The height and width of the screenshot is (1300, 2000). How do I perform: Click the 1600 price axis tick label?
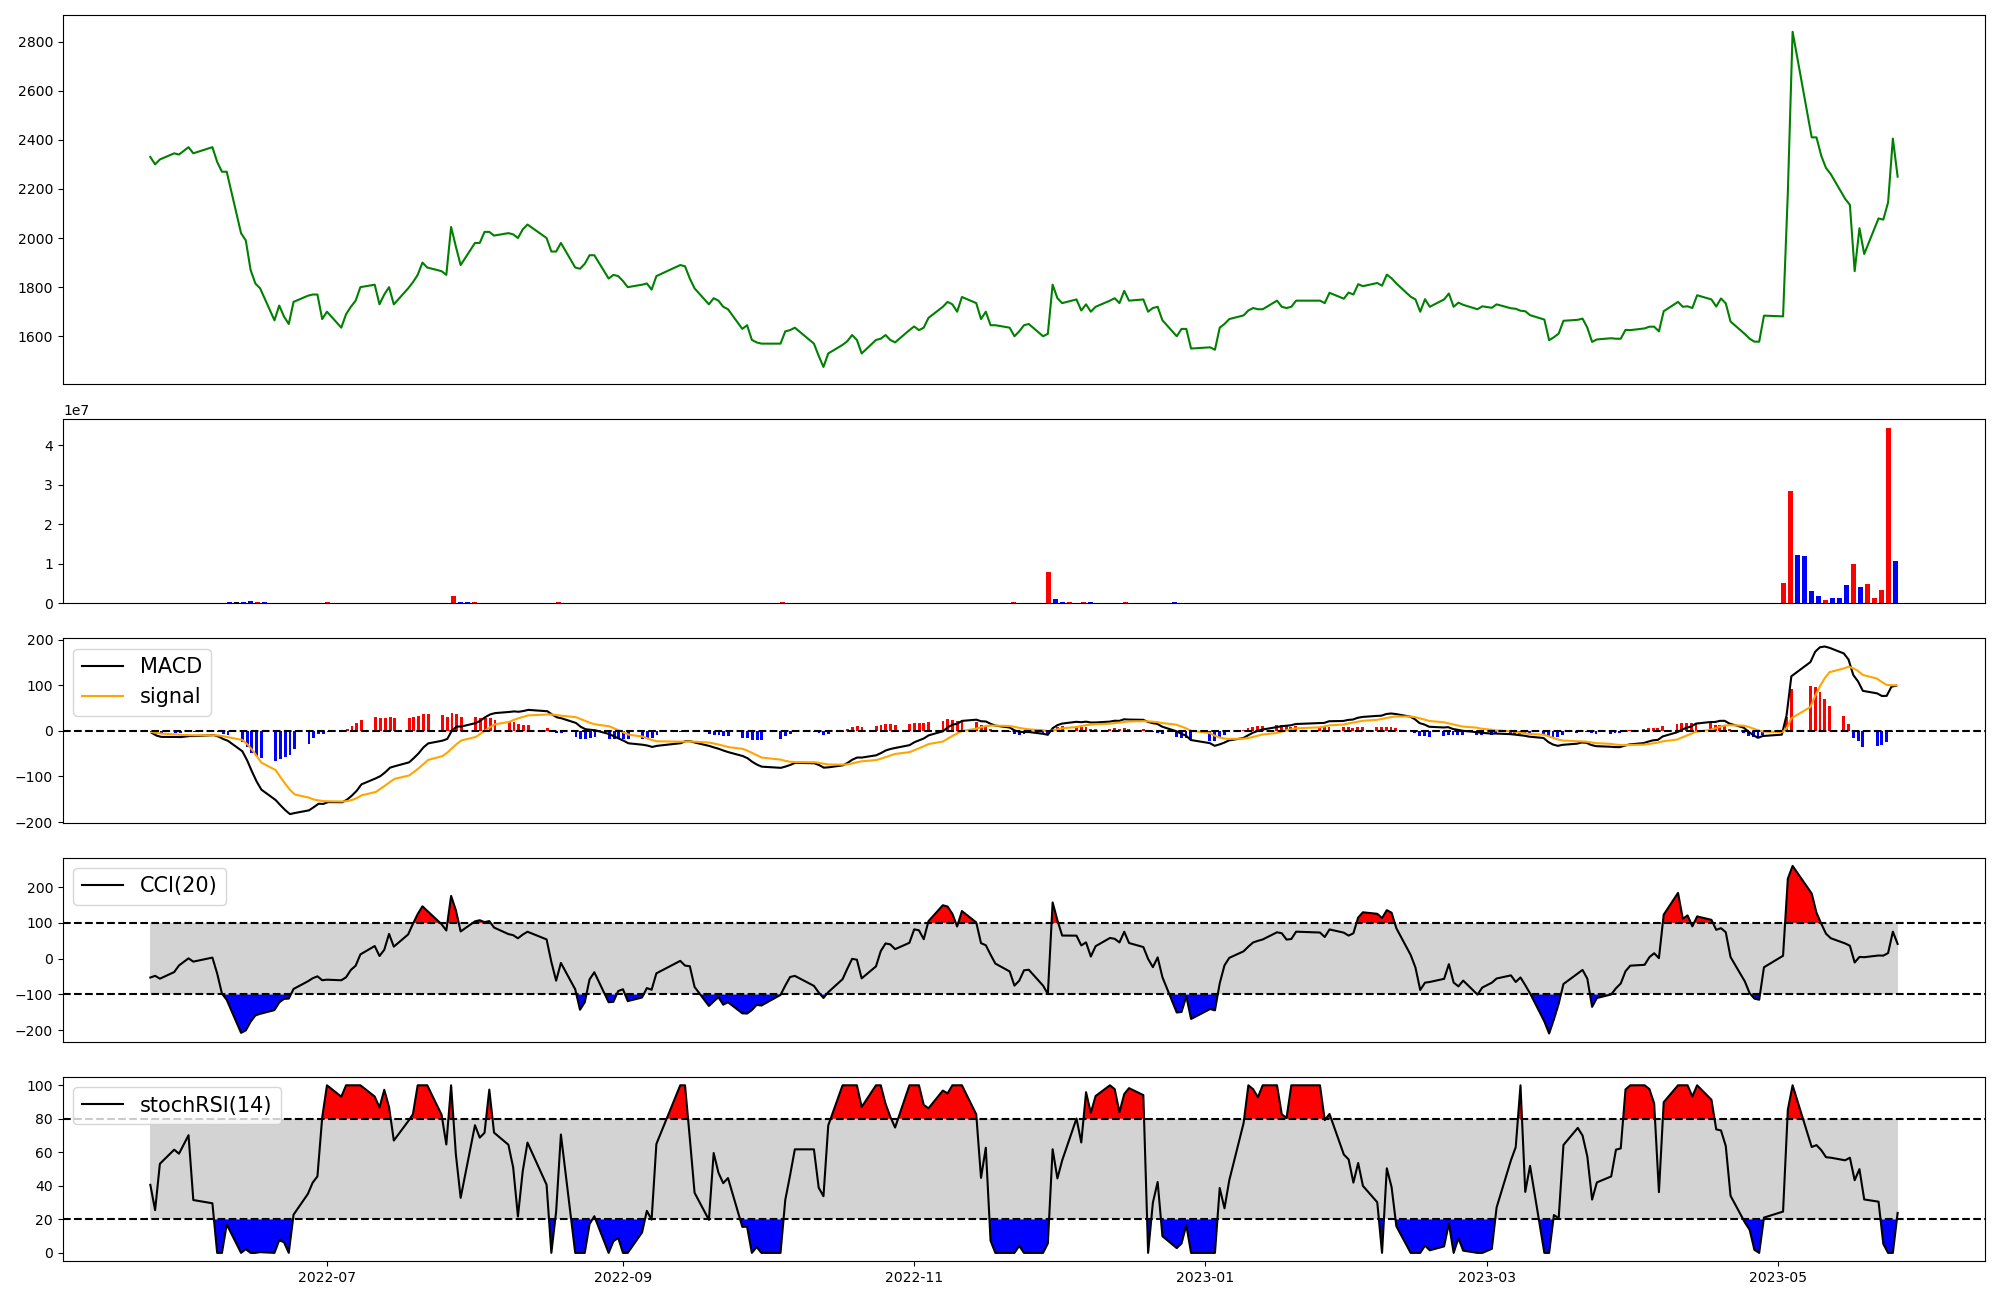[35, 337]
